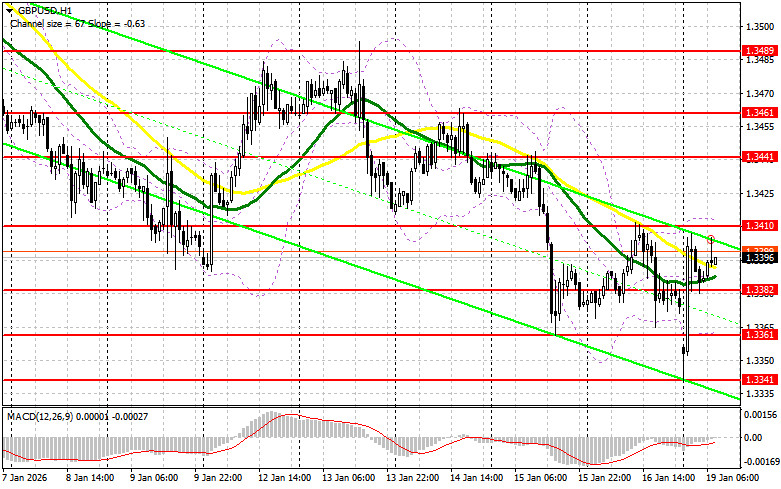This screenshot has width=781, height=489.
Task: Click the 14 Jan 14:00 time axis label
Action: coord(477,478)
